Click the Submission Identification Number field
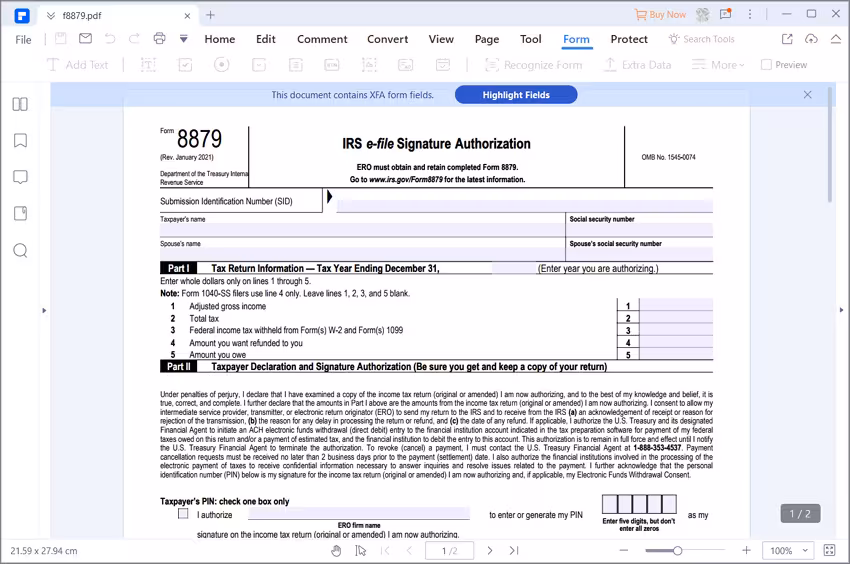This screenshot has width=850, height=564. [524, 206]
